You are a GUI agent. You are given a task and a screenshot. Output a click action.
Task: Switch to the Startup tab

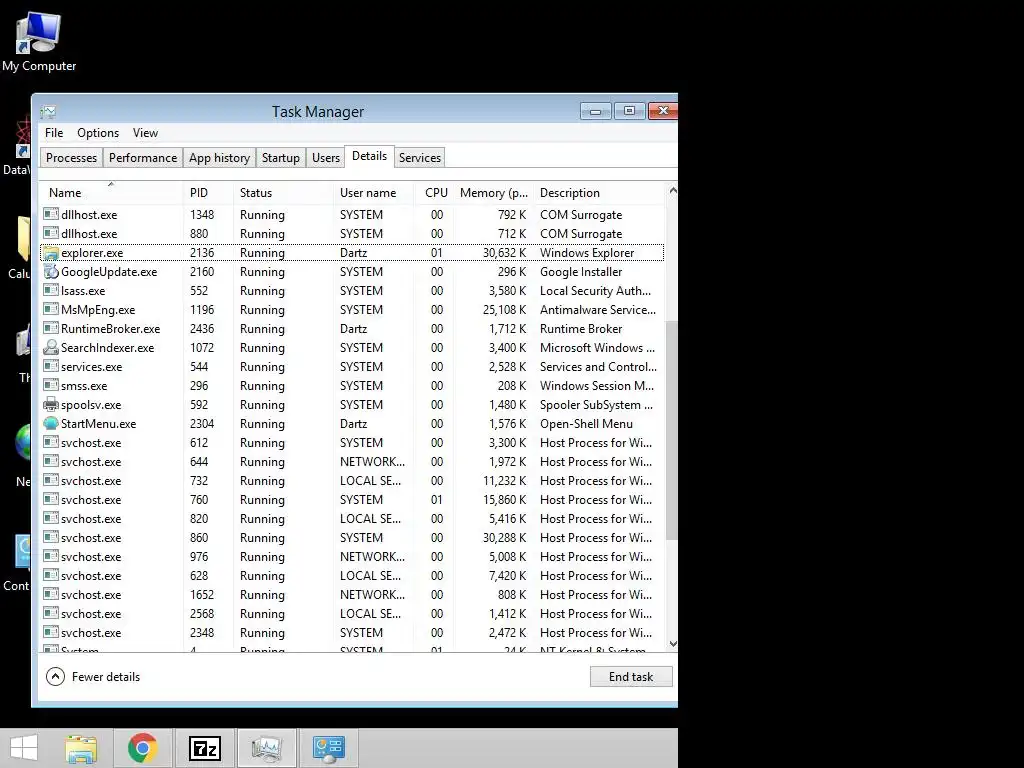coord(281,157)
